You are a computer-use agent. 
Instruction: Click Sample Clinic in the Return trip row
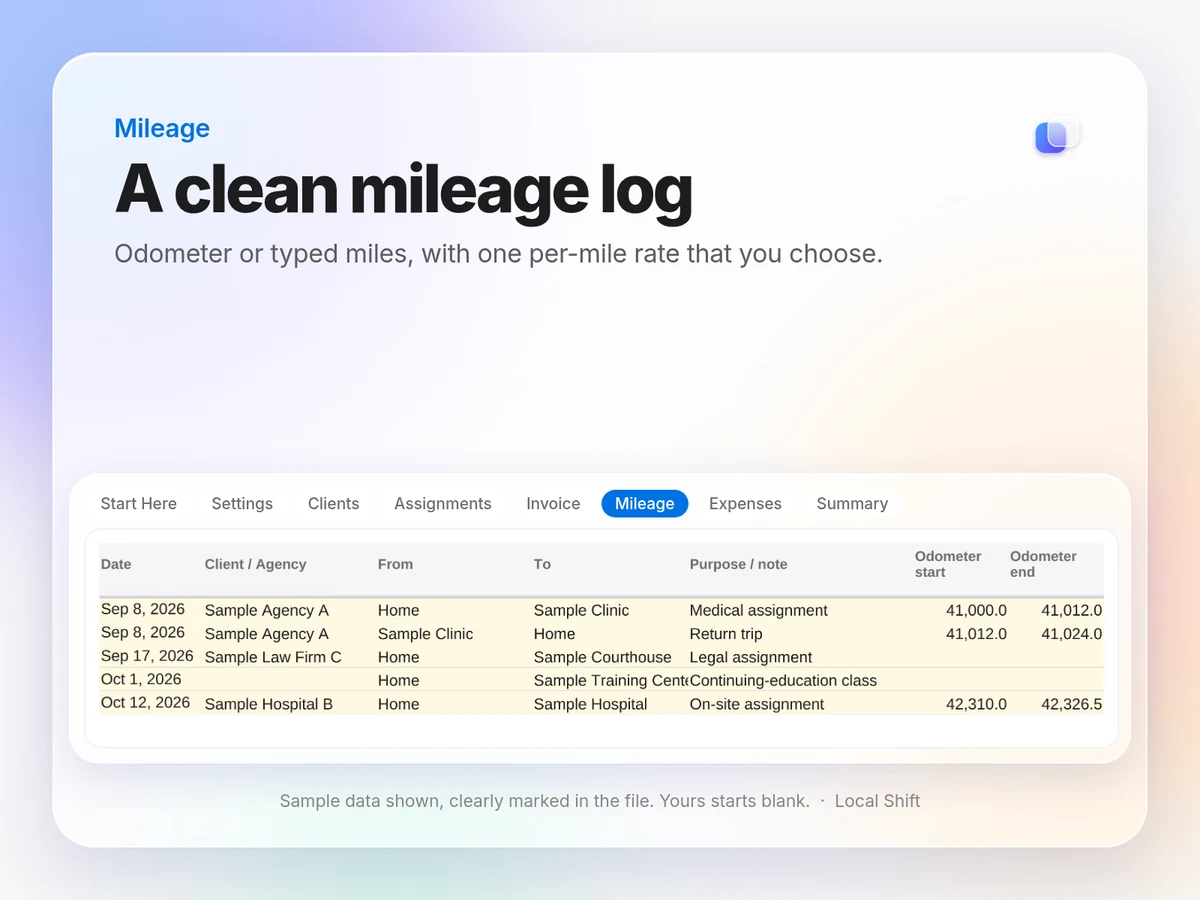pyautogui.click(x=425, y=634)
